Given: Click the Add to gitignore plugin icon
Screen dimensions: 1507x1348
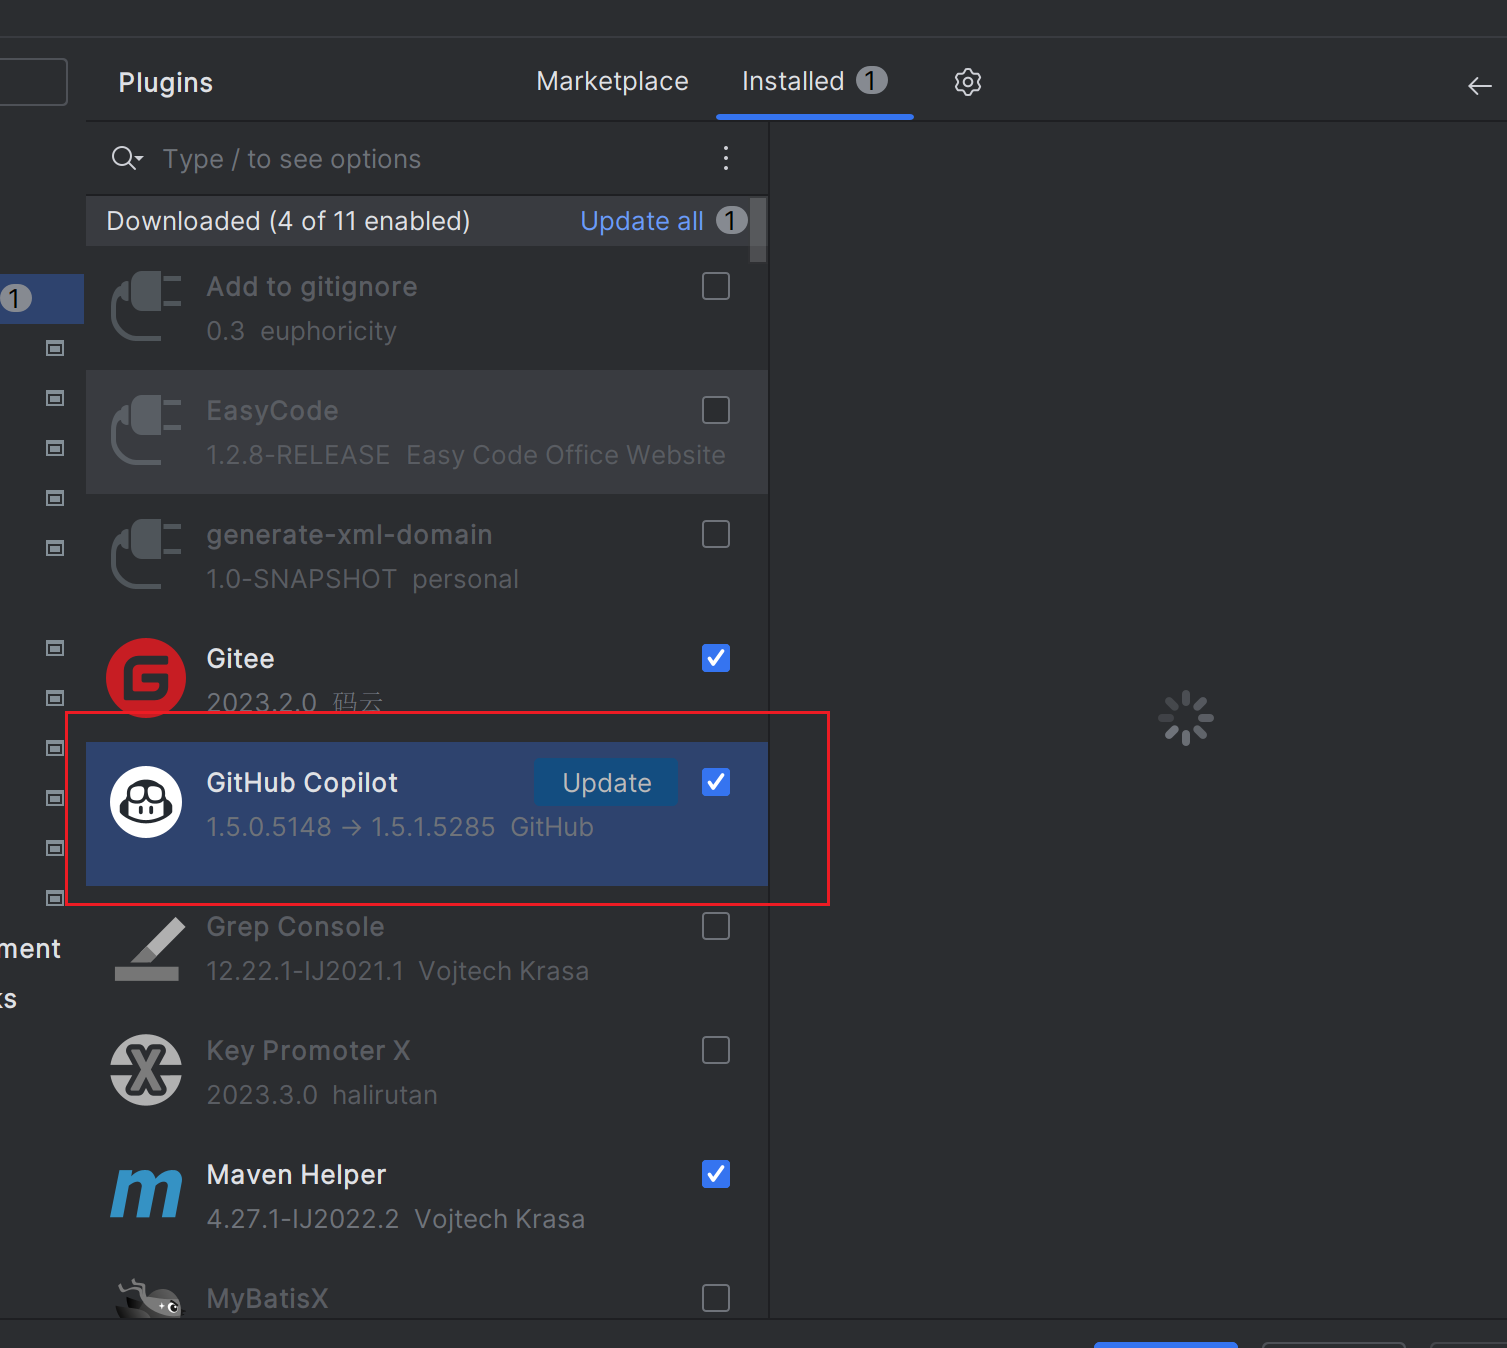Looking at the screenshot, I should [x=146, y=307].
